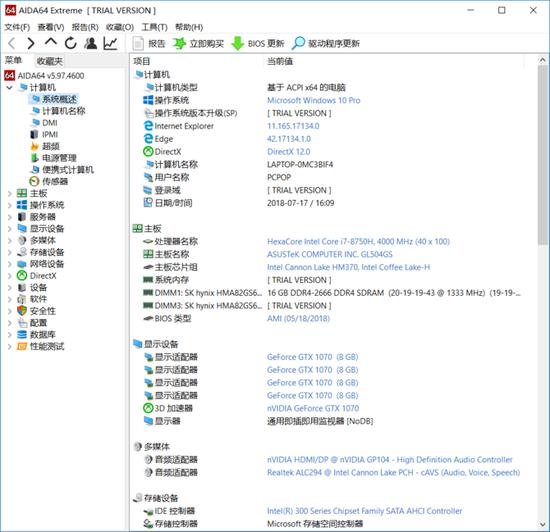The image size is (550, 532).
Task: Click the forward navigation arrow
Action: coord(31,43)
